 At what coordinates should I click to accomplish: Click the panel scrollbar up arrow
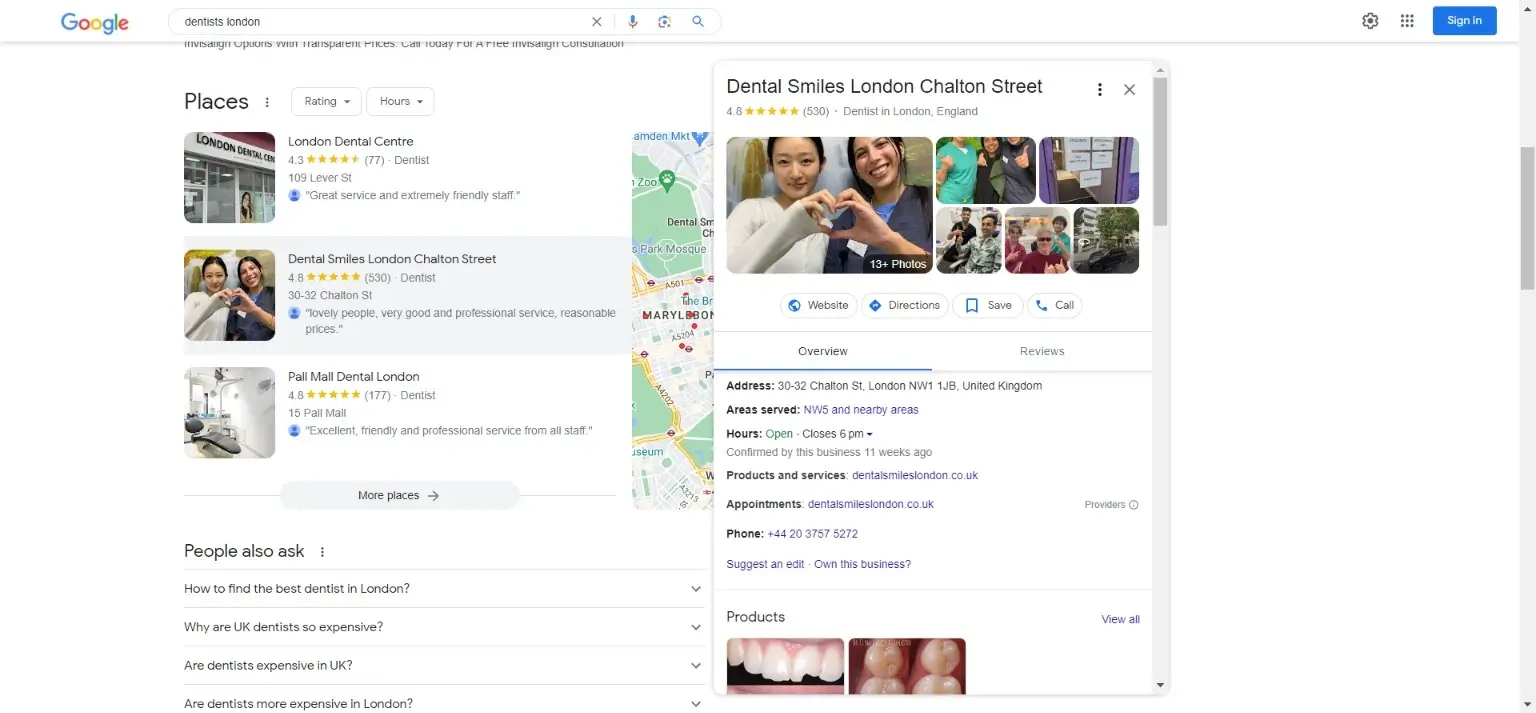(x=1160, y=69)
